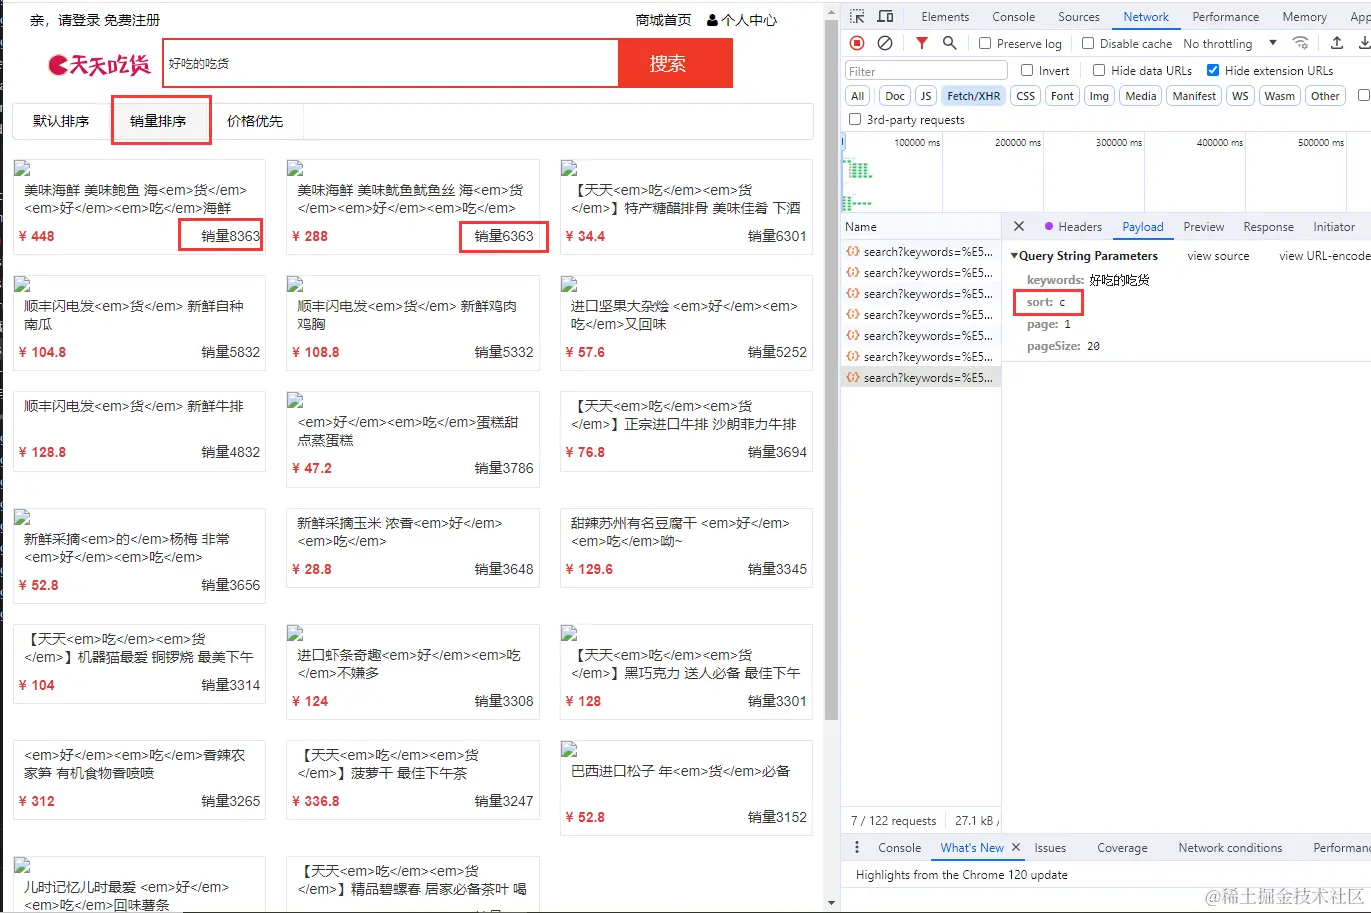The image size is (1371, 913).
Task: Select the 默认排序 sort option
Action: [x=61, y=121]
